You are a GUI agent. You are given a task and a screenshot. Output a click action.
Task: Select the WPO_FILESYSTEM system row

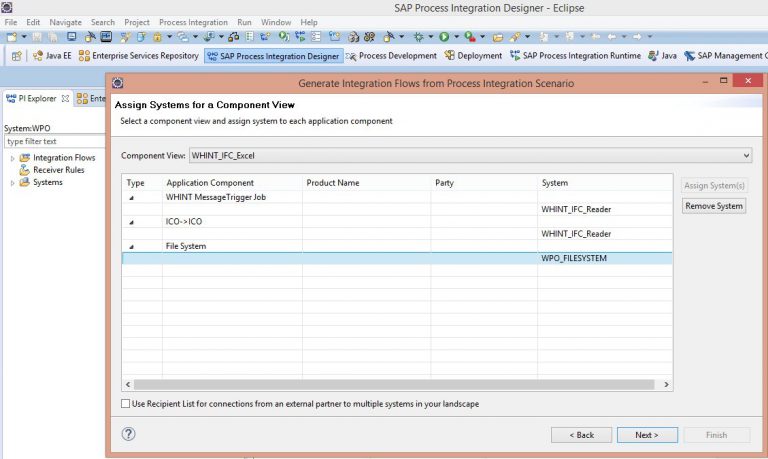click(397, 258)
